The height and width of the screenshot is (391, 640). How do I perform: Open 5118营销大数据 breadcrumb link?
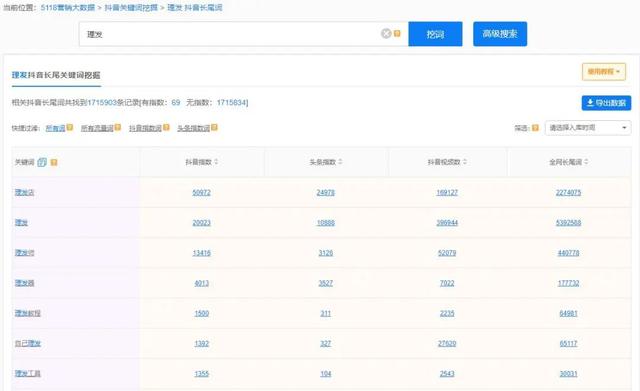pos(68,7)
